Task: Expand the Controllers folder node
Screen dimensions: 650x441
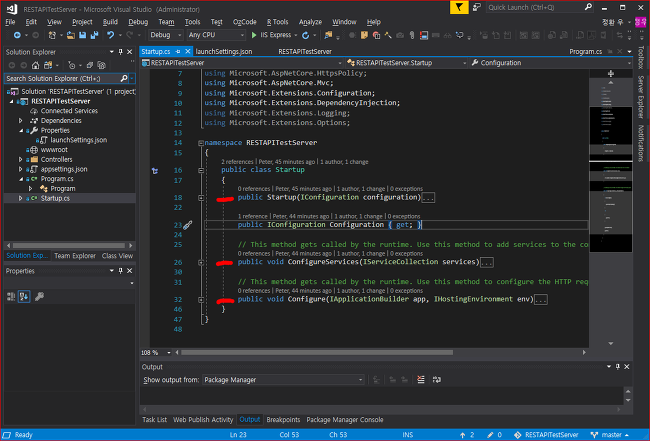Action: click(20, 160)
